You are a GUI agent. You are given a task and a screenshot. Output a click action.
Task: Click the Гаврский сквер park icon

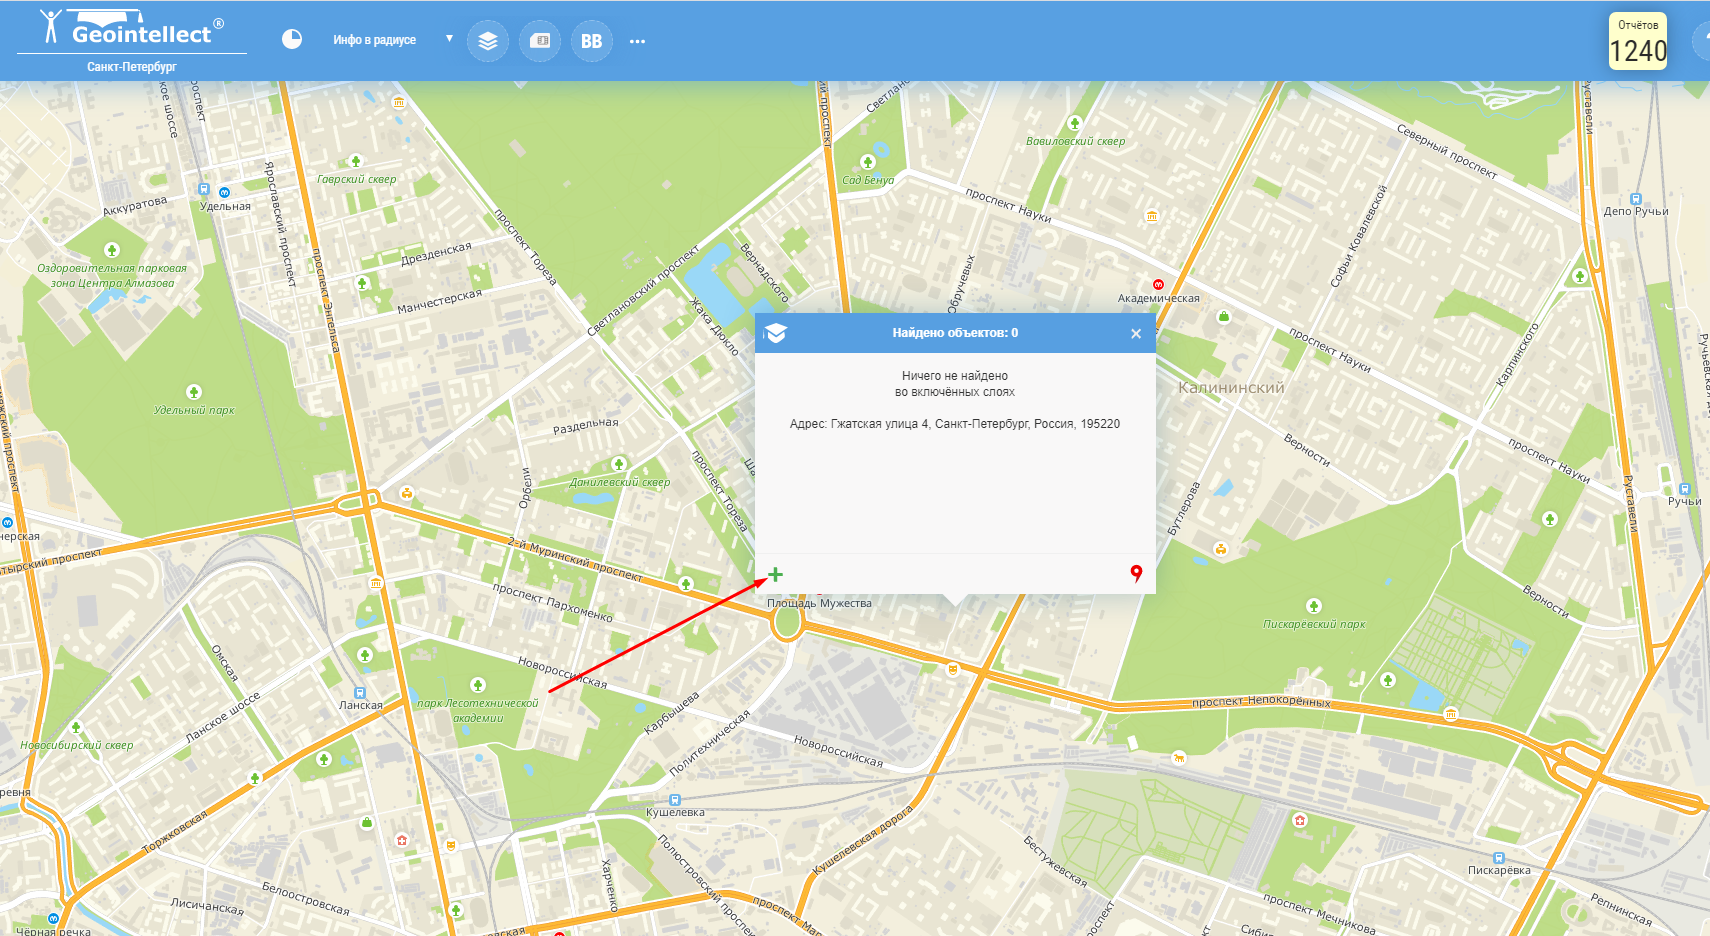(x=356, y=161)
